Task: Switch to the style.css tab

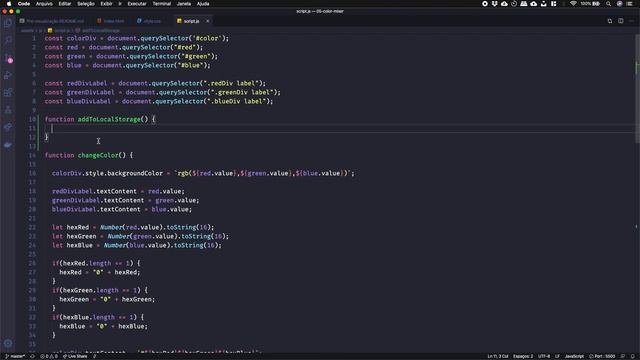Action: tap(149, 21)
